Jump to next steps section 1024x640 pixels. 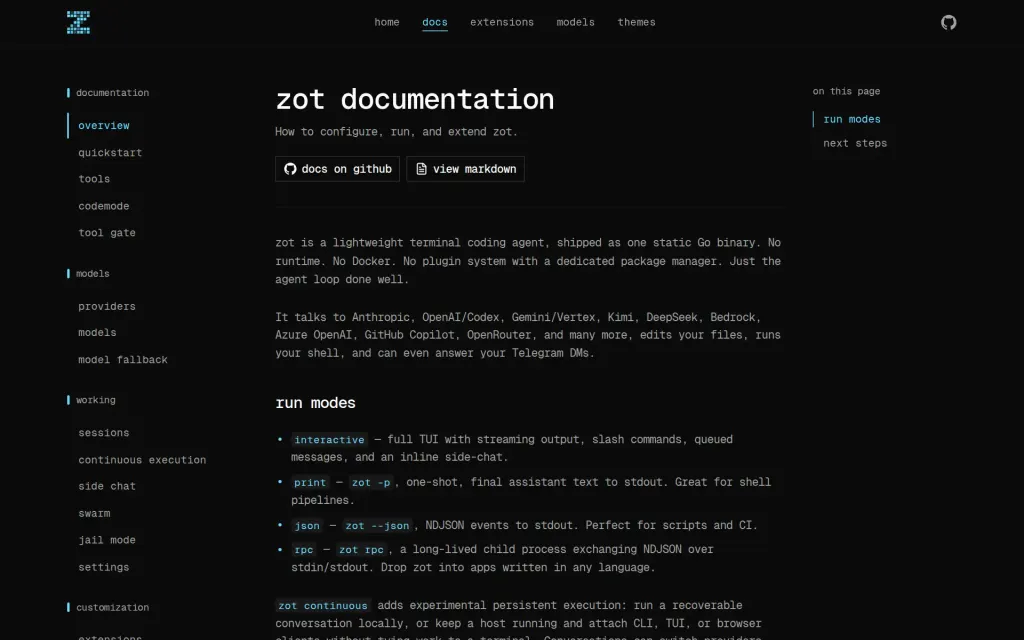(x=855, y=143)
